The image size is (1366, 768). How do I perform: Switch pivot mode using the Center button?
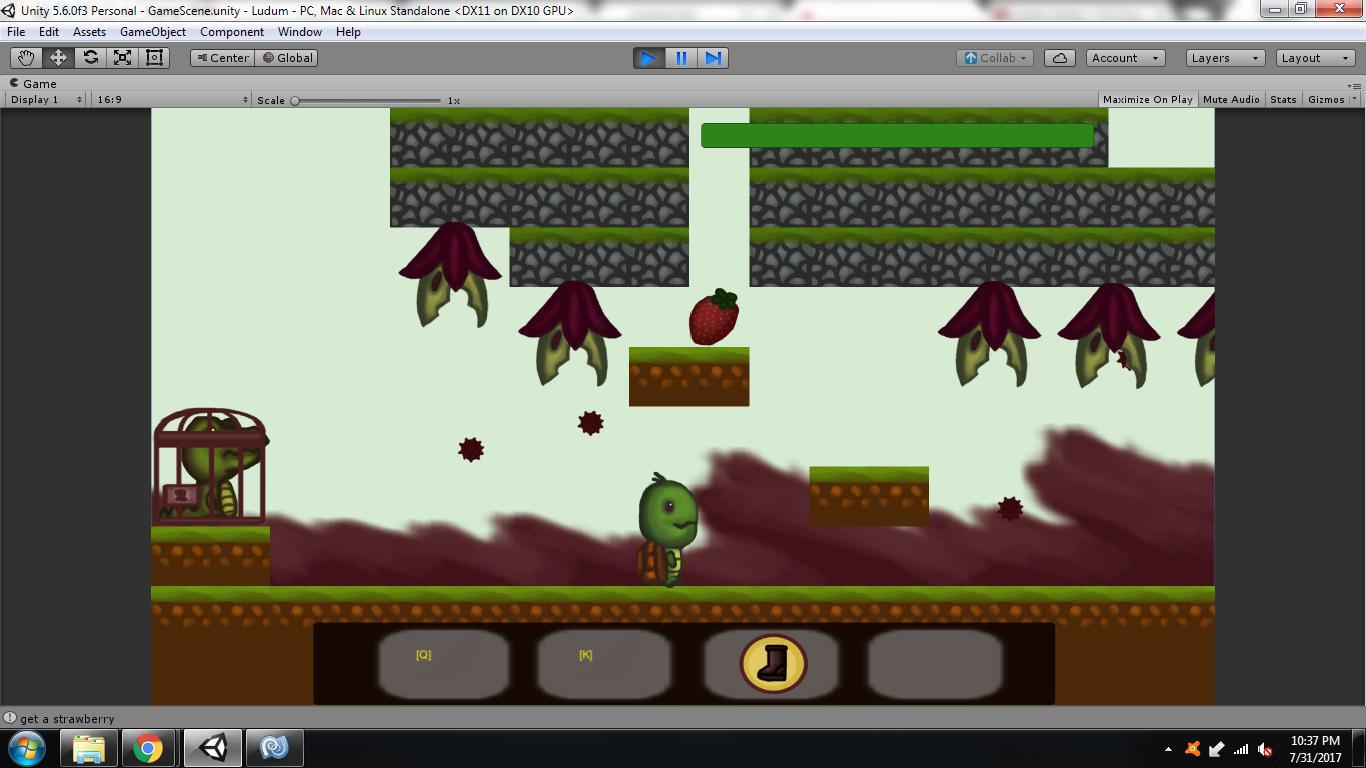point(221,57)
